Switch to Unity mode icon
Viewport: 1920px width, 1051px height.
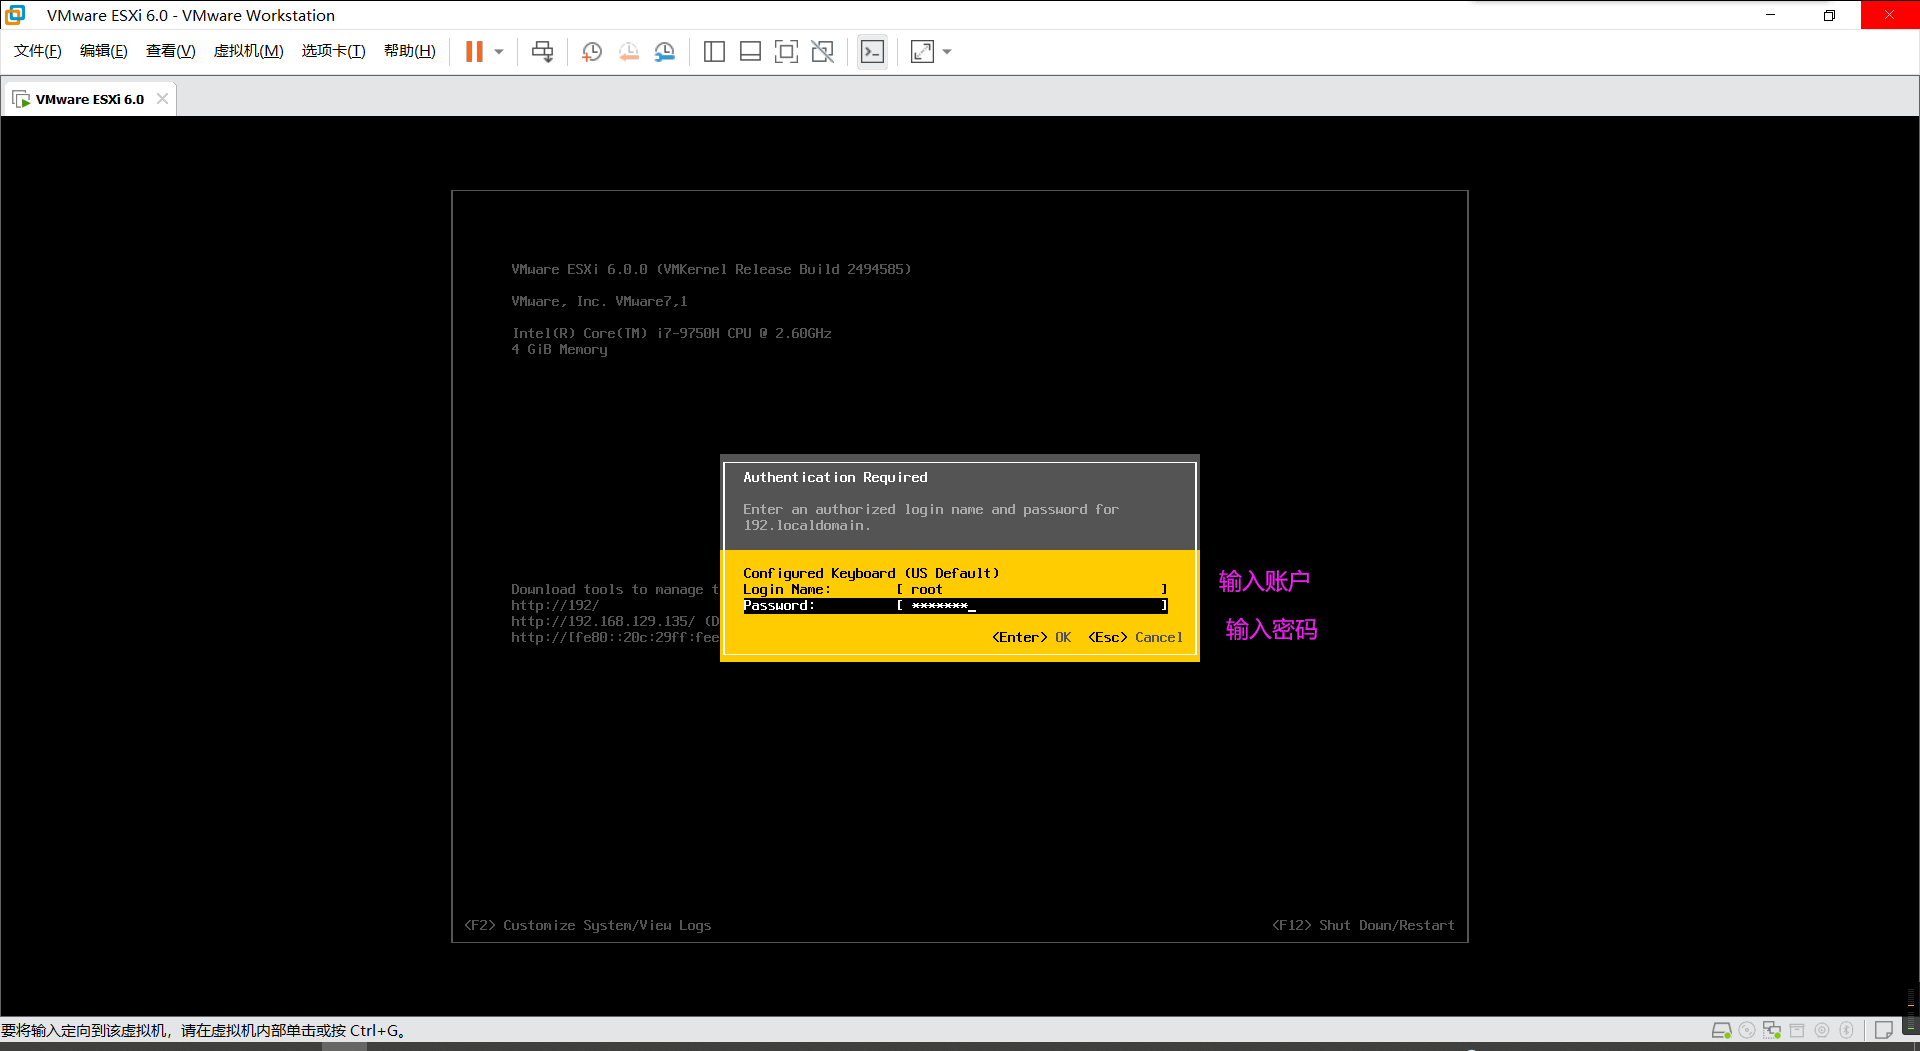coord(823,52)
